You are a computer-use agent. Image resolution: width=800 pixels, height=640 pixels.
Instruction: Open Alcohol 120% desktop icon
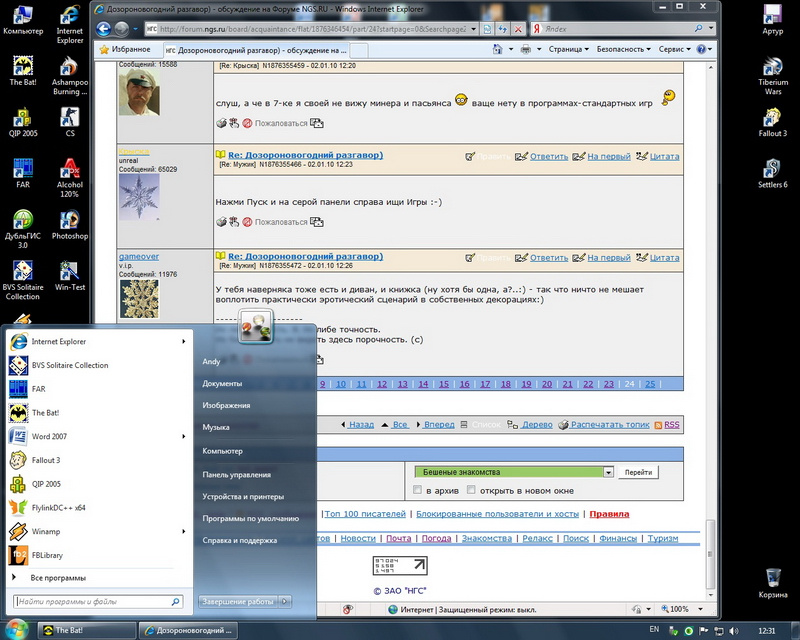[x=69, y=178]
